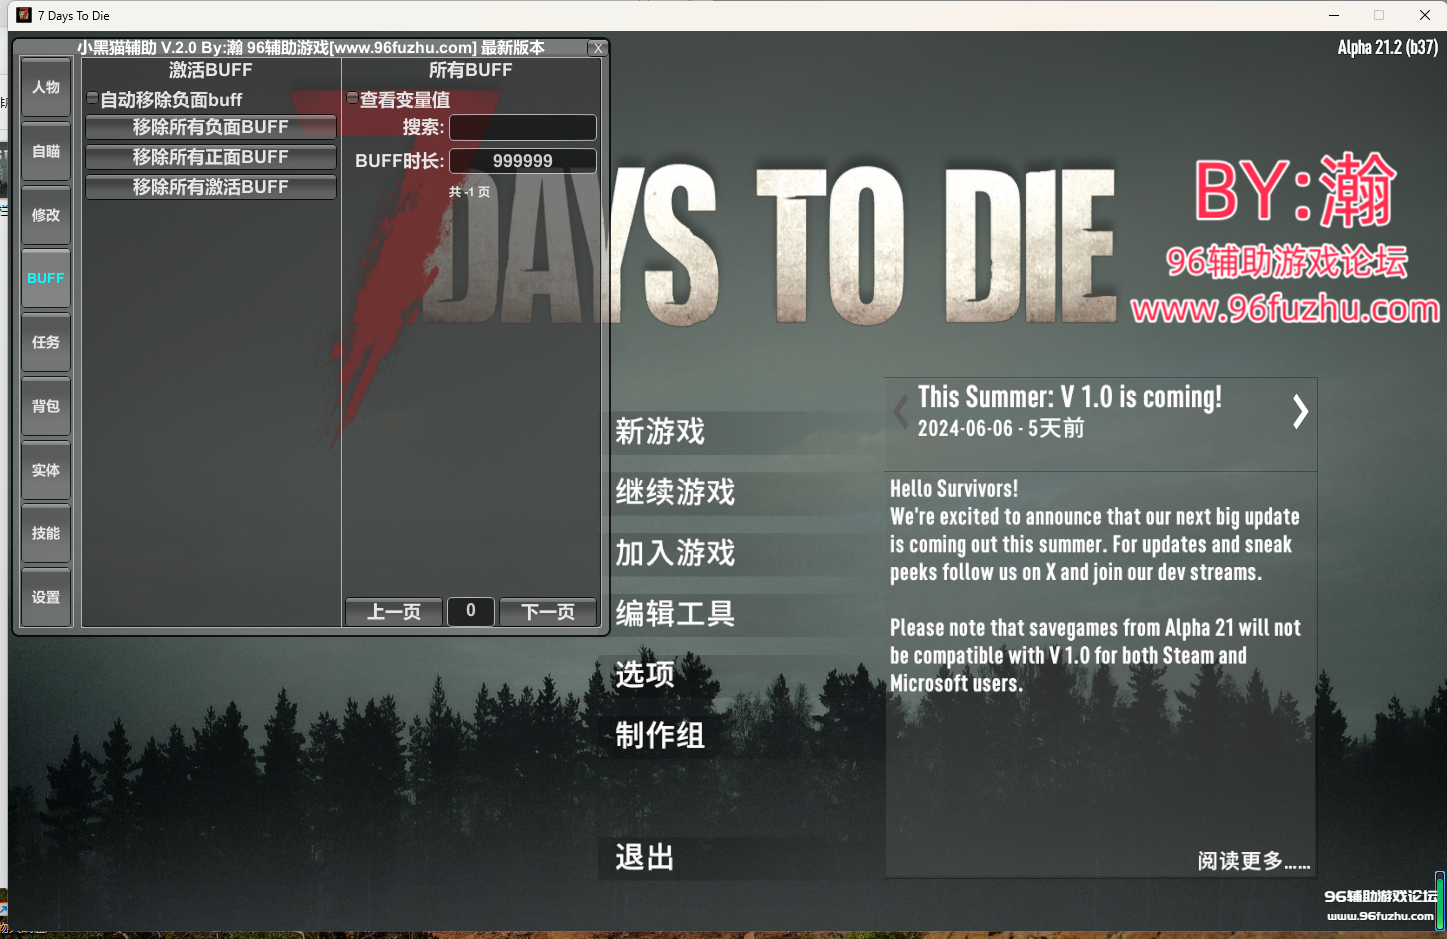Click the 移除所有负面BUFF button

coord(210,128)
